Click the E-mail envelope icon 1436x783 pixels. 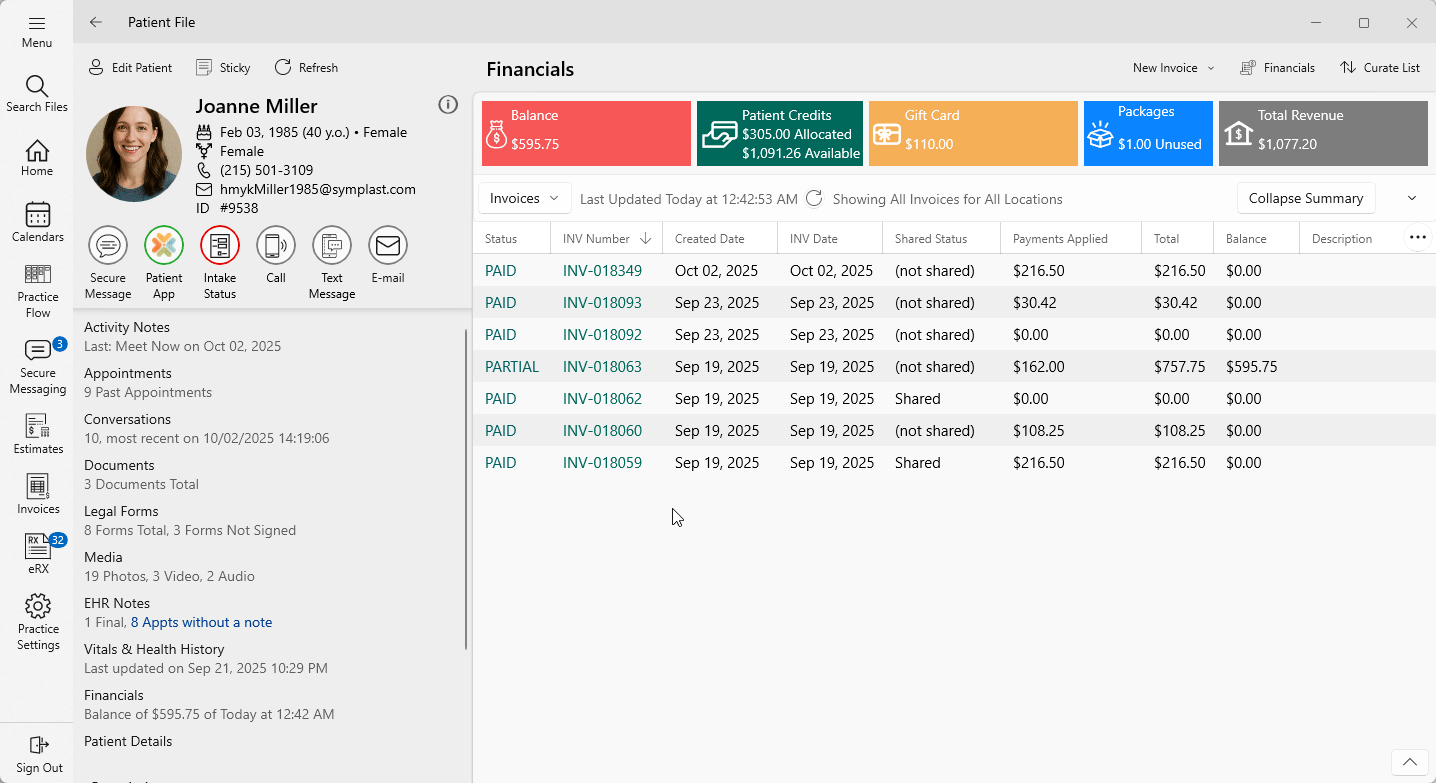coord(388,245)
